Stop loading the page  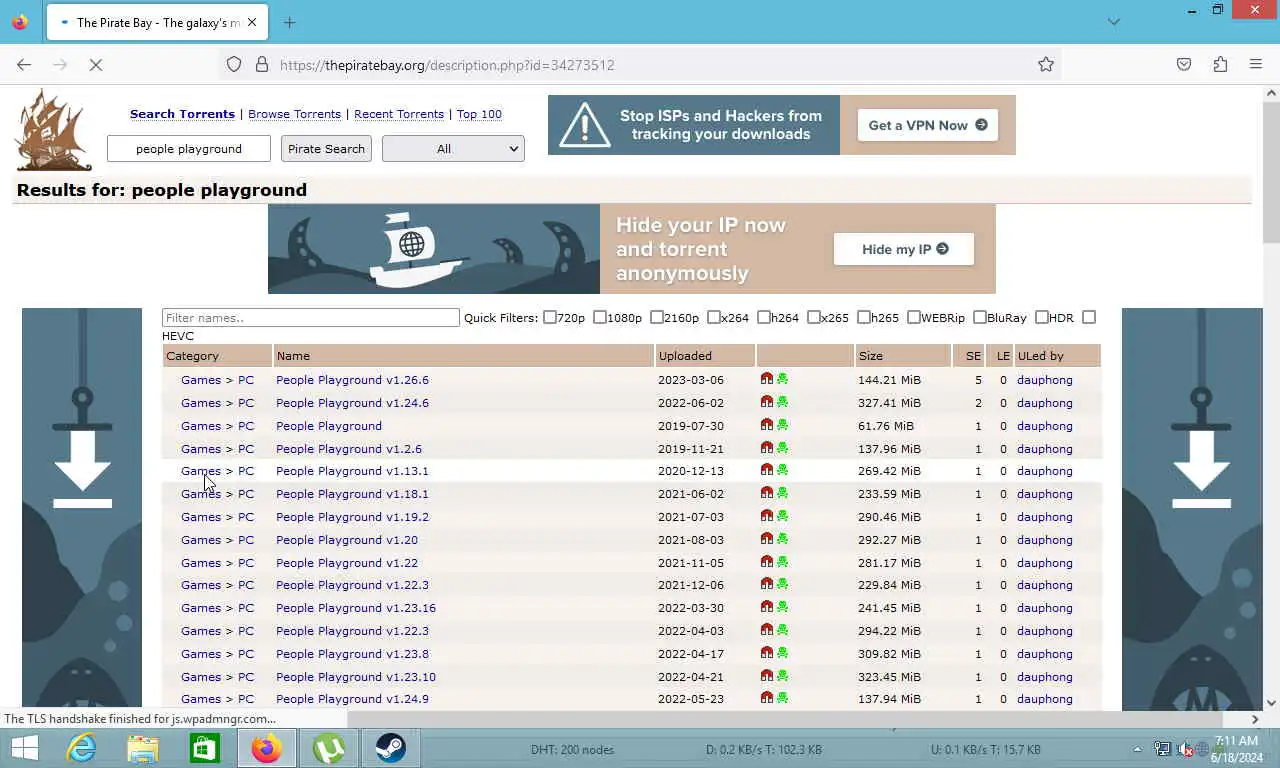coord(96,65)
